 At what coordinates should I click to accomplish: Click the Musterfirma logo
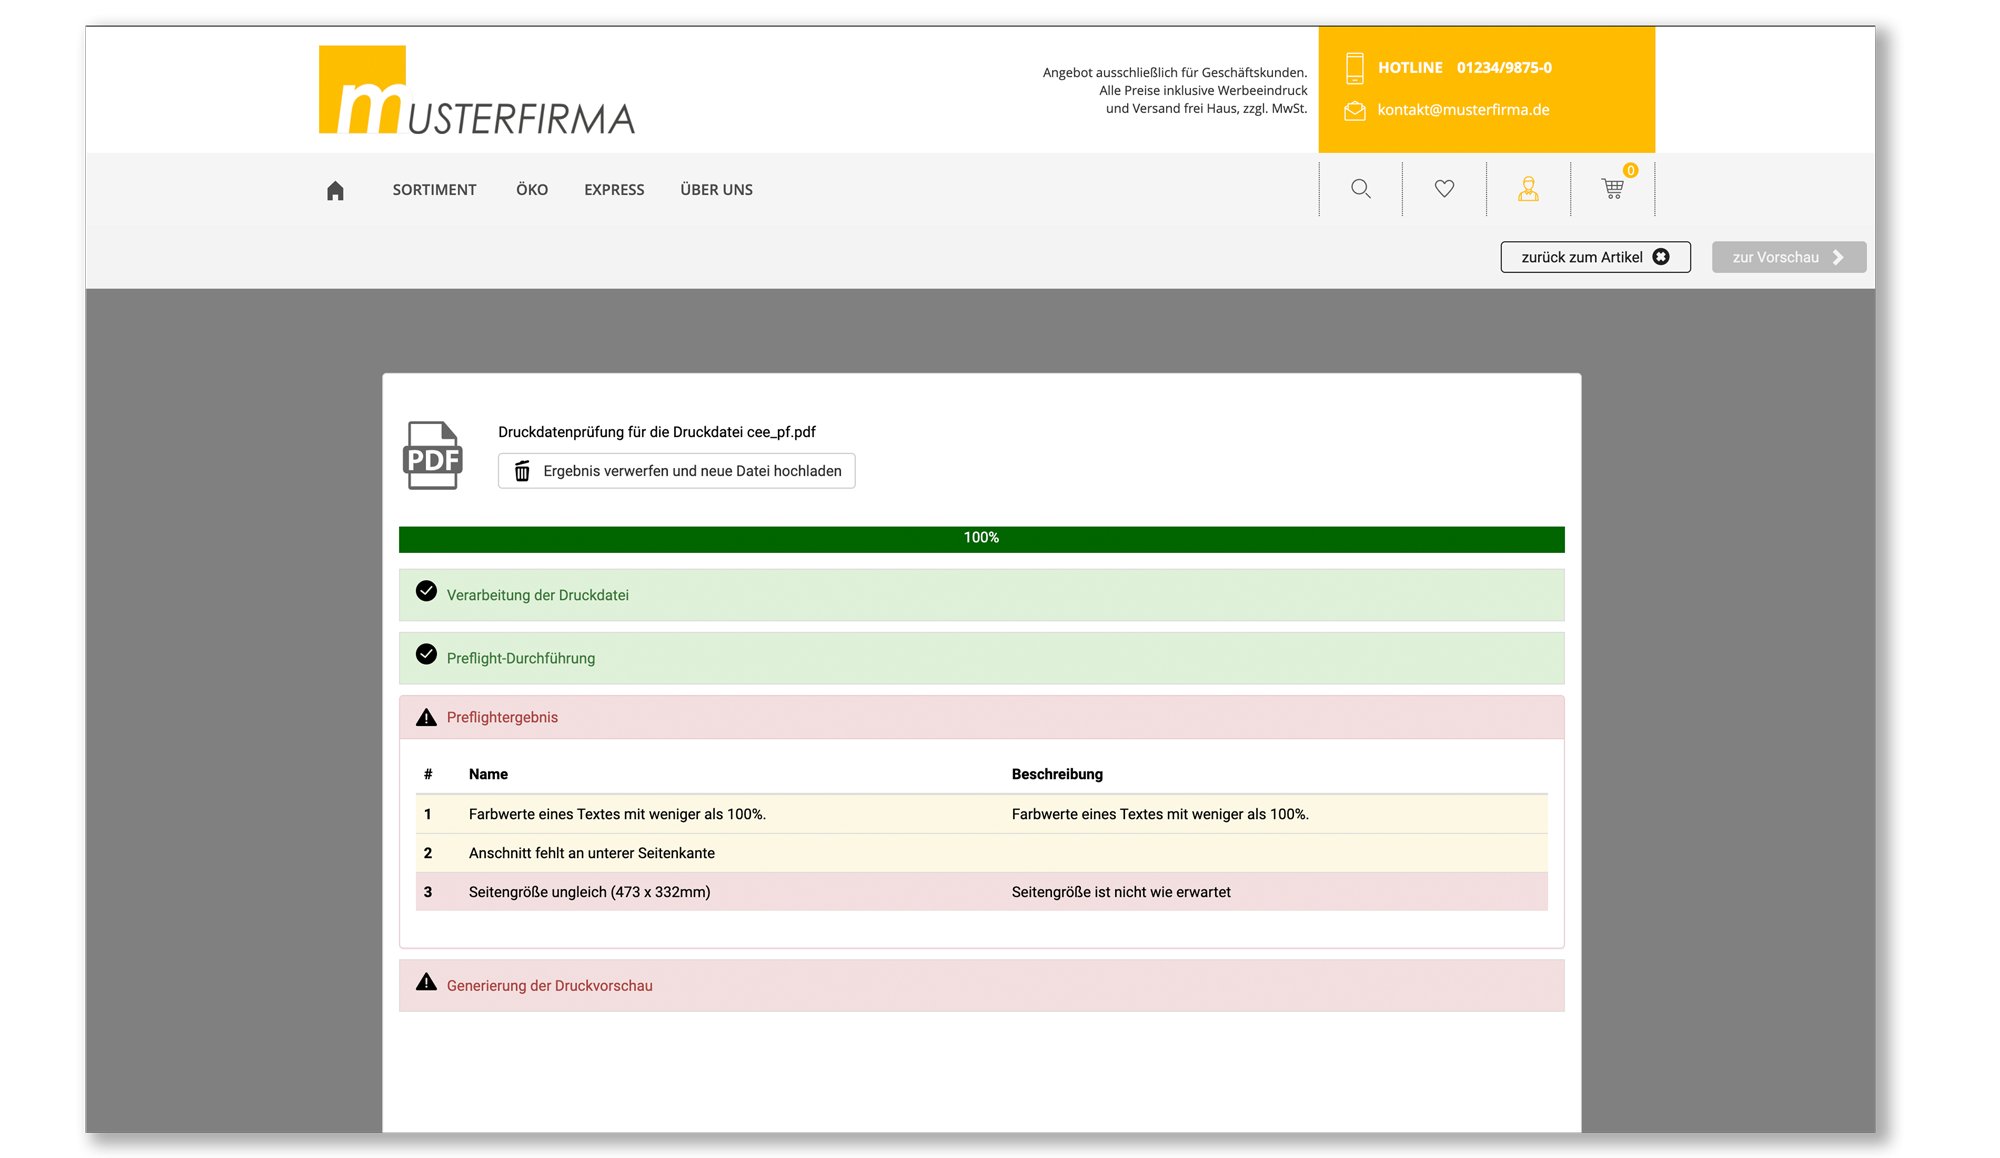[476, 90]
